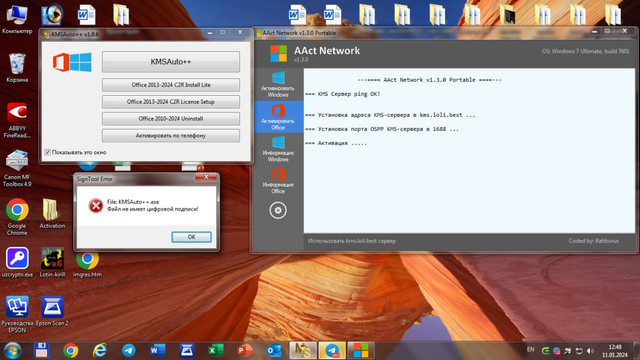The width and height of the screenshot is (640, 360).
Task: Open Office Information in AAct sidebar
Action: point(278,181)
